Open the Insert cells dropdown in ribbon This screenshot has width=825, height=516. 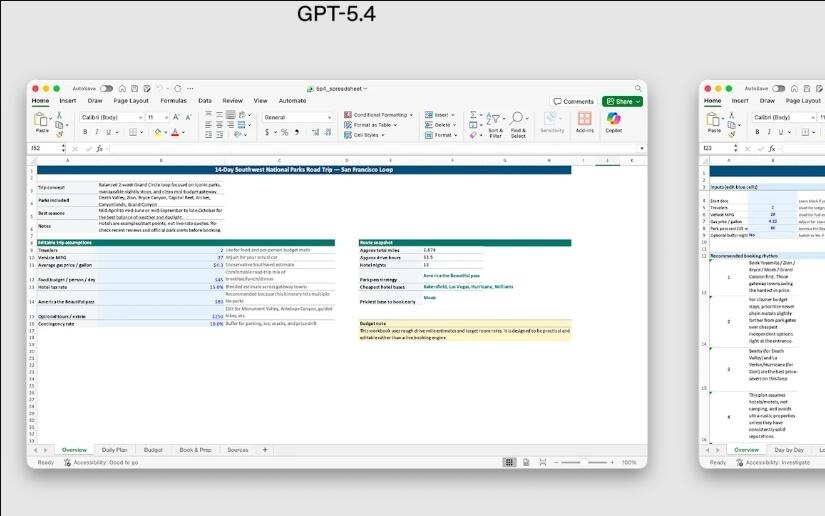click(x=440, y=115)
